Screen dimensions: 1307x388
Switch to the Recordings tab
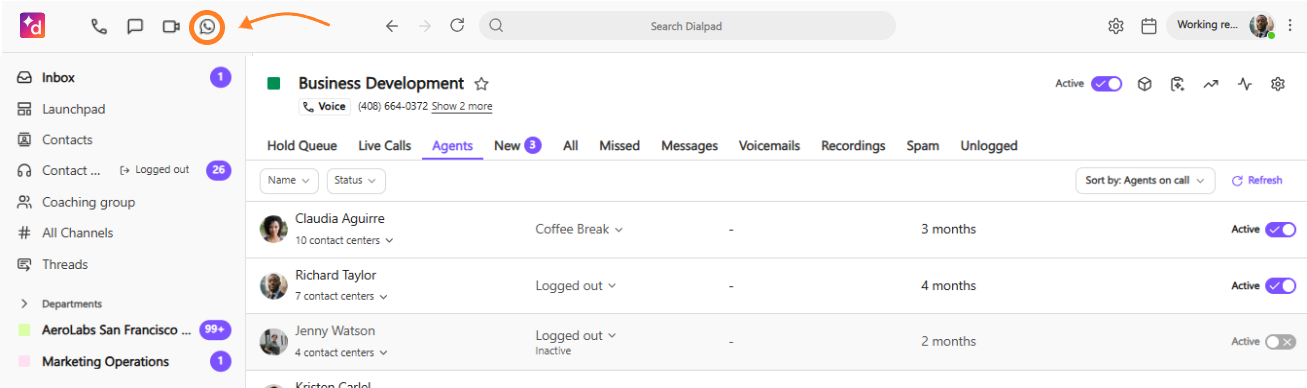click(x=853, y=146)
